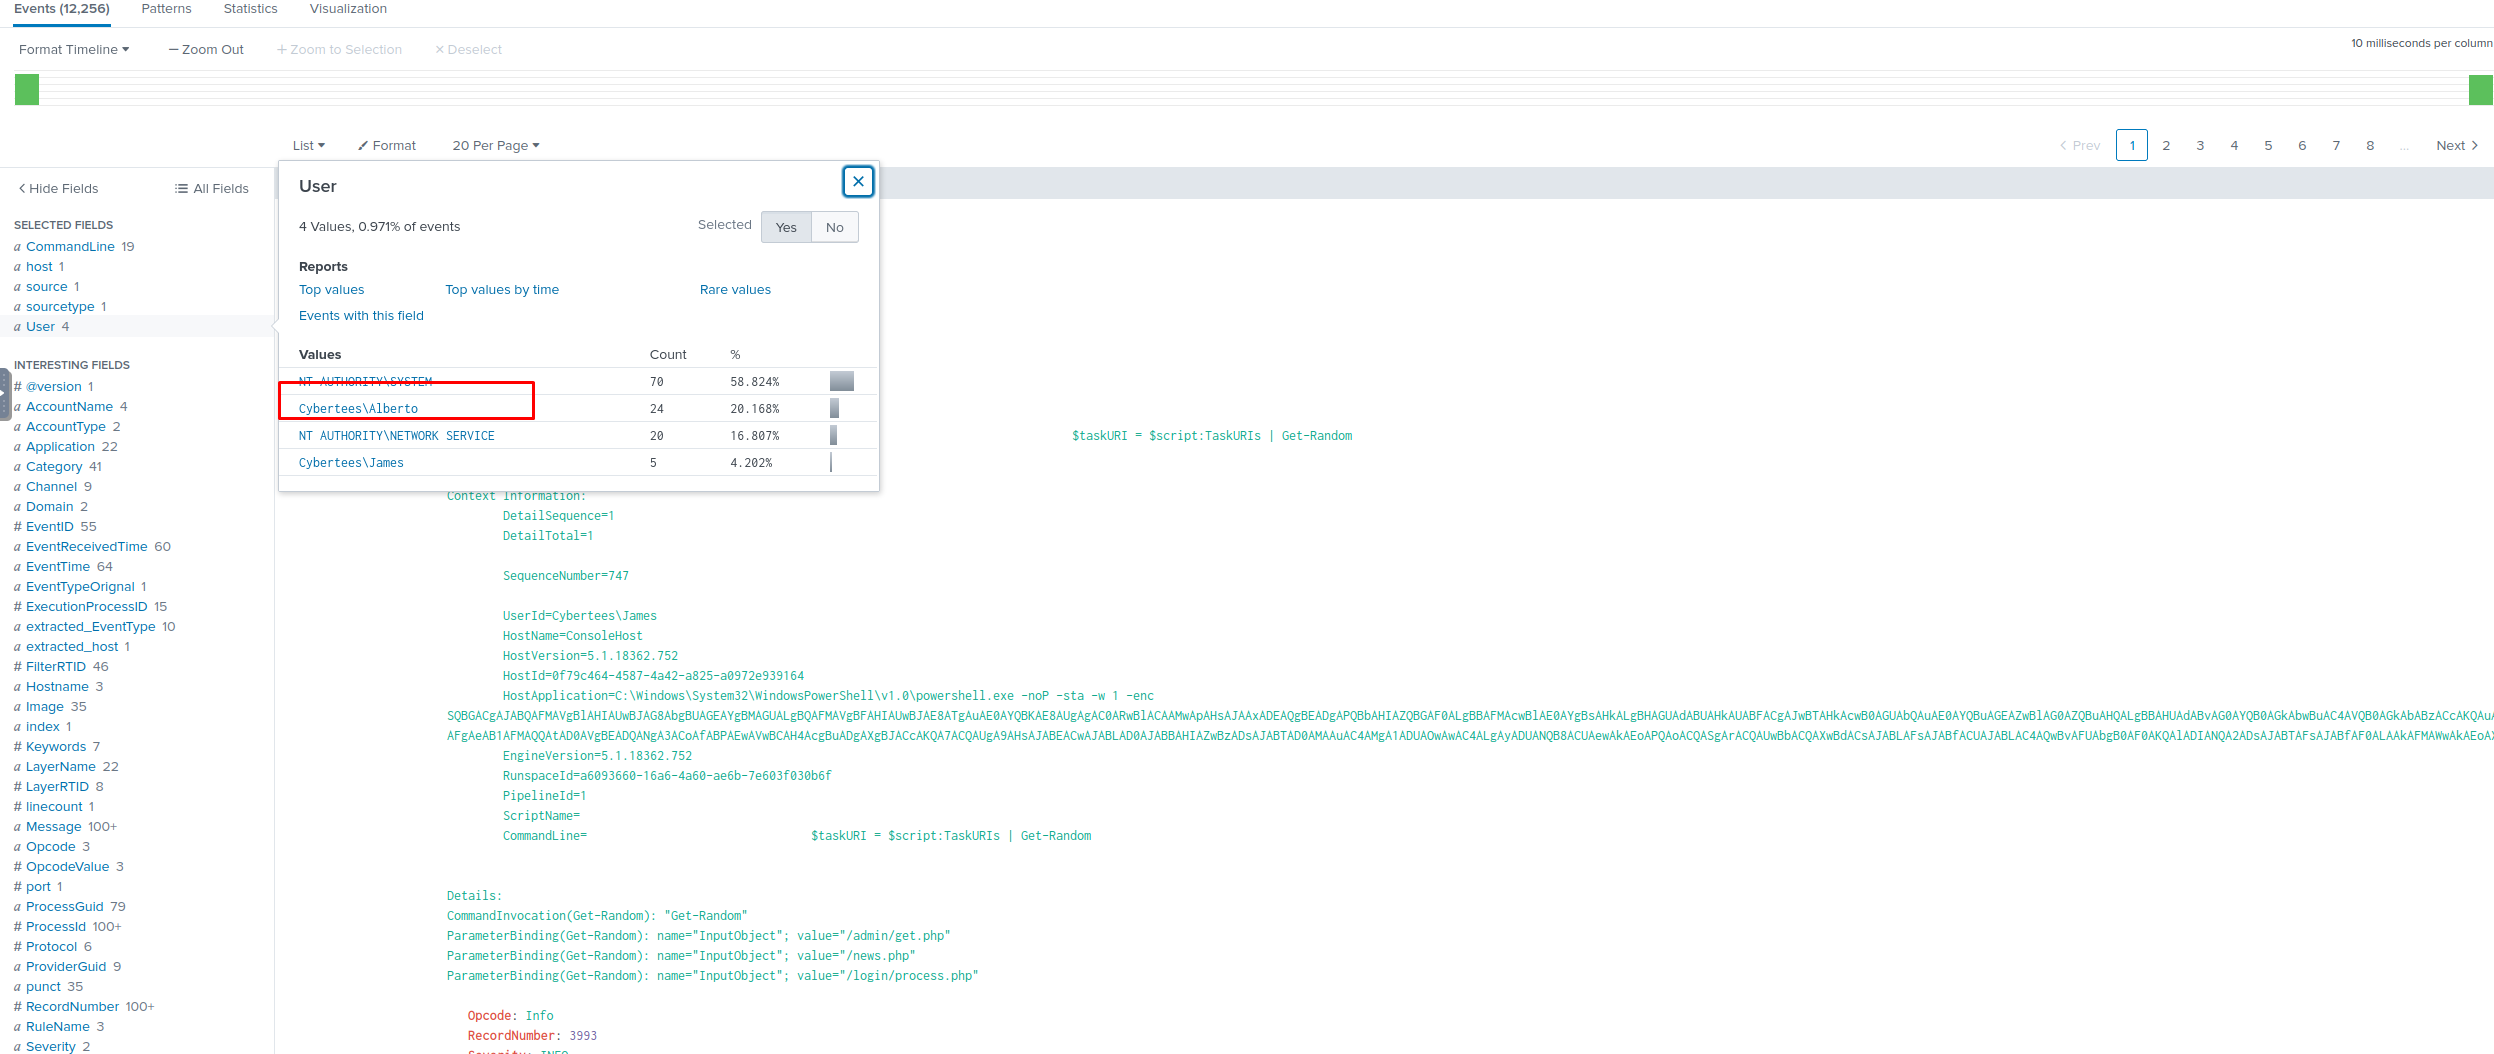Open the Format options with pencil icon
This screenshot has height=1054, width=2494.
click(387, 146)
